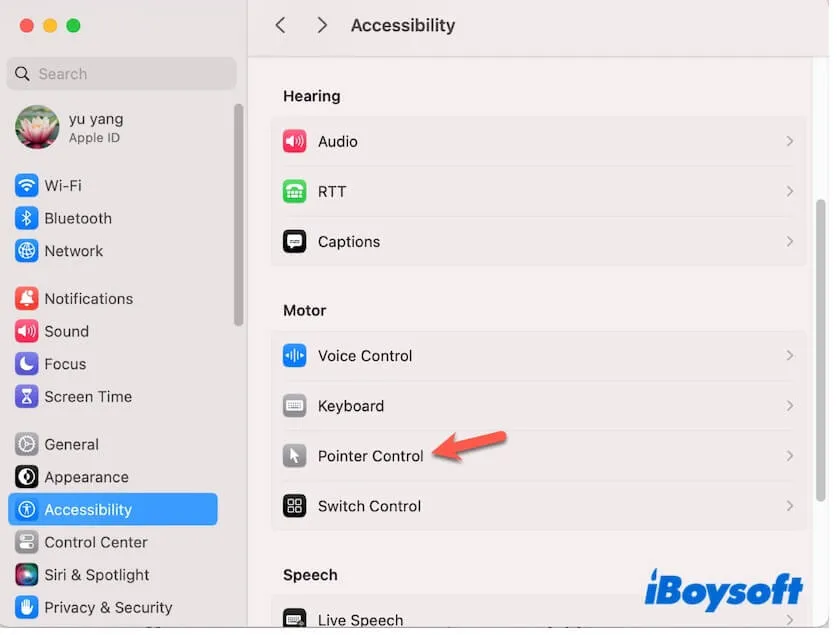Click the RTT phone icon
Image resolution: width=837 pixels, height=635 pixels.
coord(294,192)
